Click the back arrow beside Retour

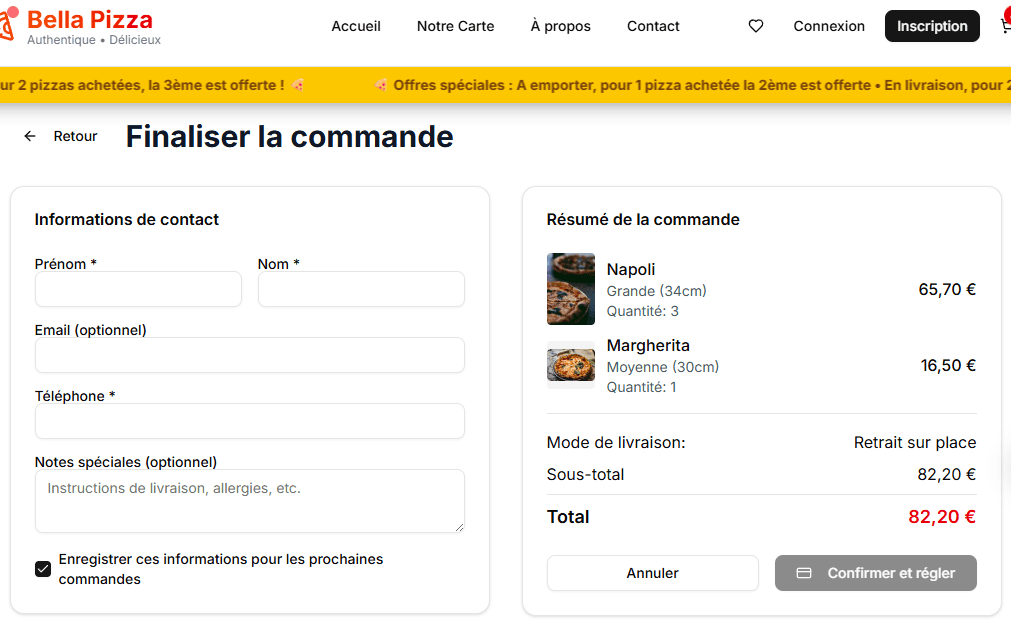[x=29, y=136]
